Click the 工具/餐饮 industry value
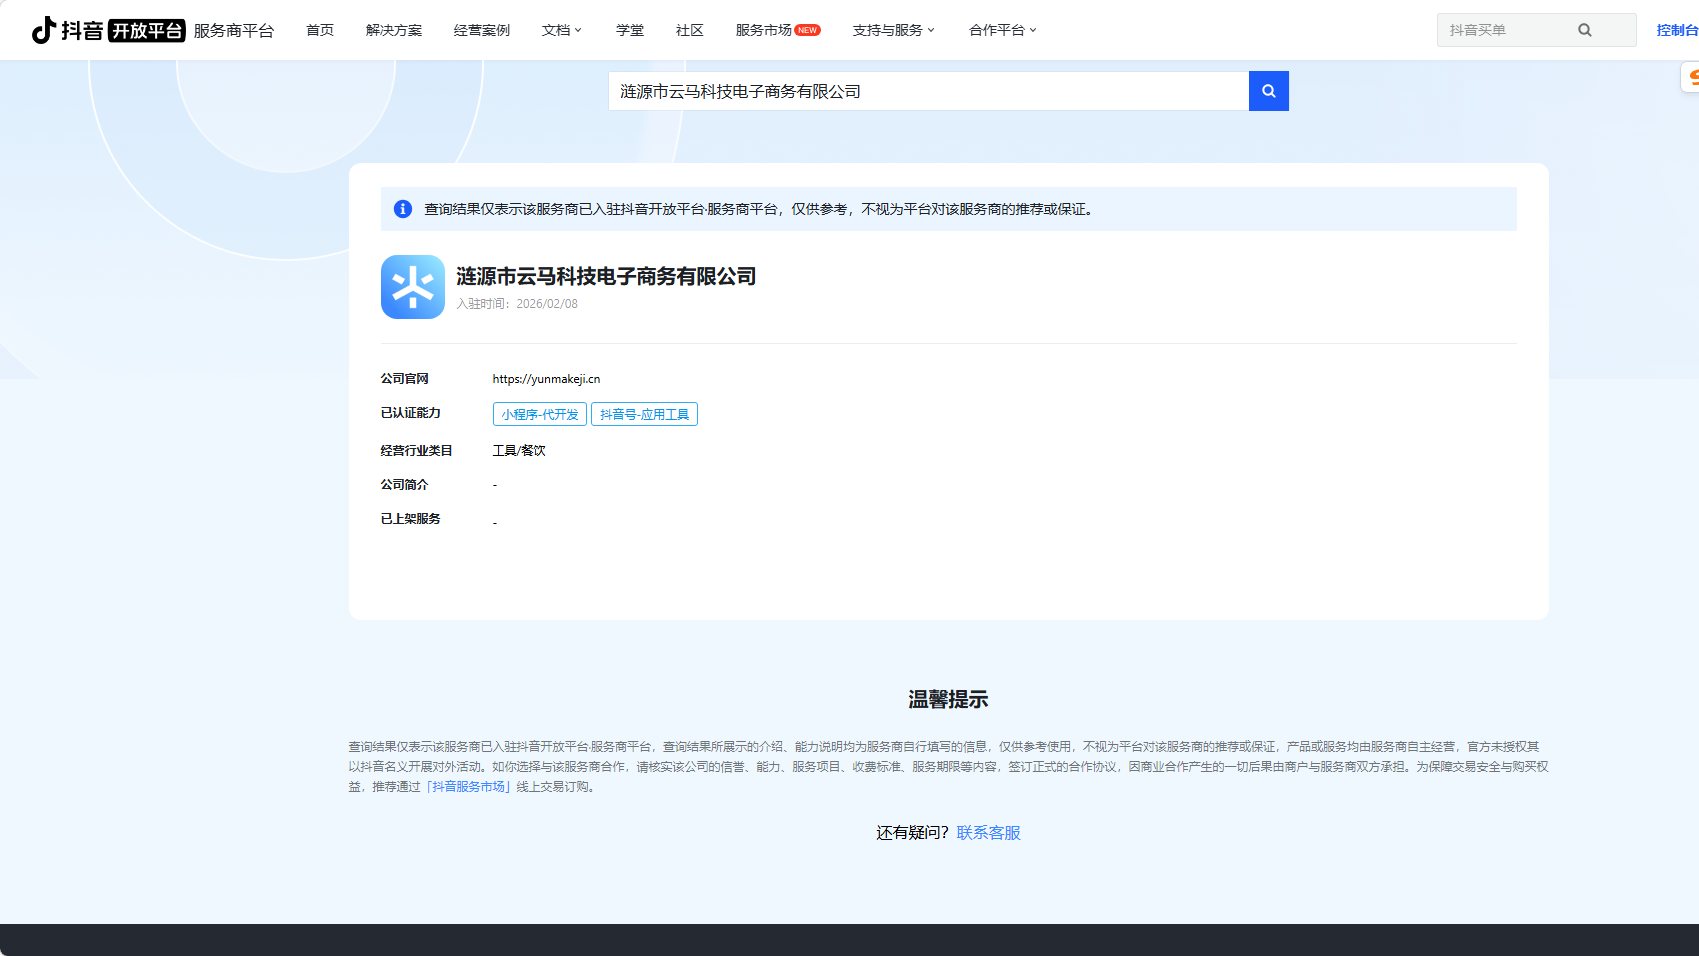Image resolution: width=1699 pixels, height=956 pixels. (x=519, y=451)
